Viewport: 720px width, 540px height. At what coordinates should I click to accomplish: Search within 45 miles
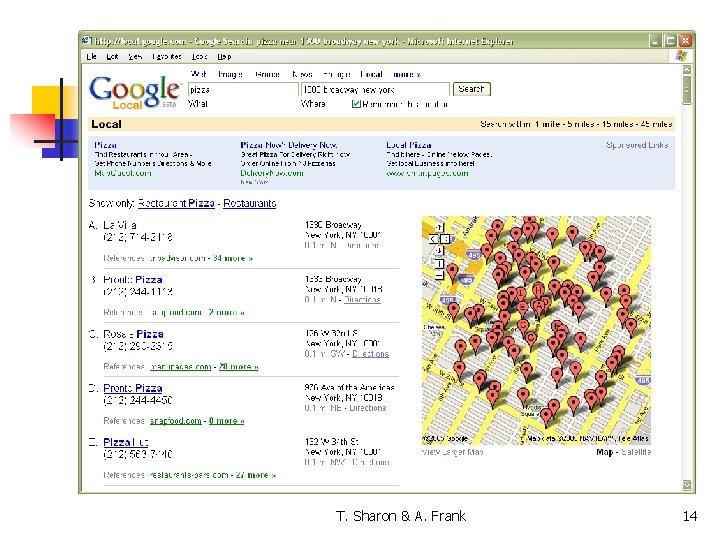click(x=656, y=124)
